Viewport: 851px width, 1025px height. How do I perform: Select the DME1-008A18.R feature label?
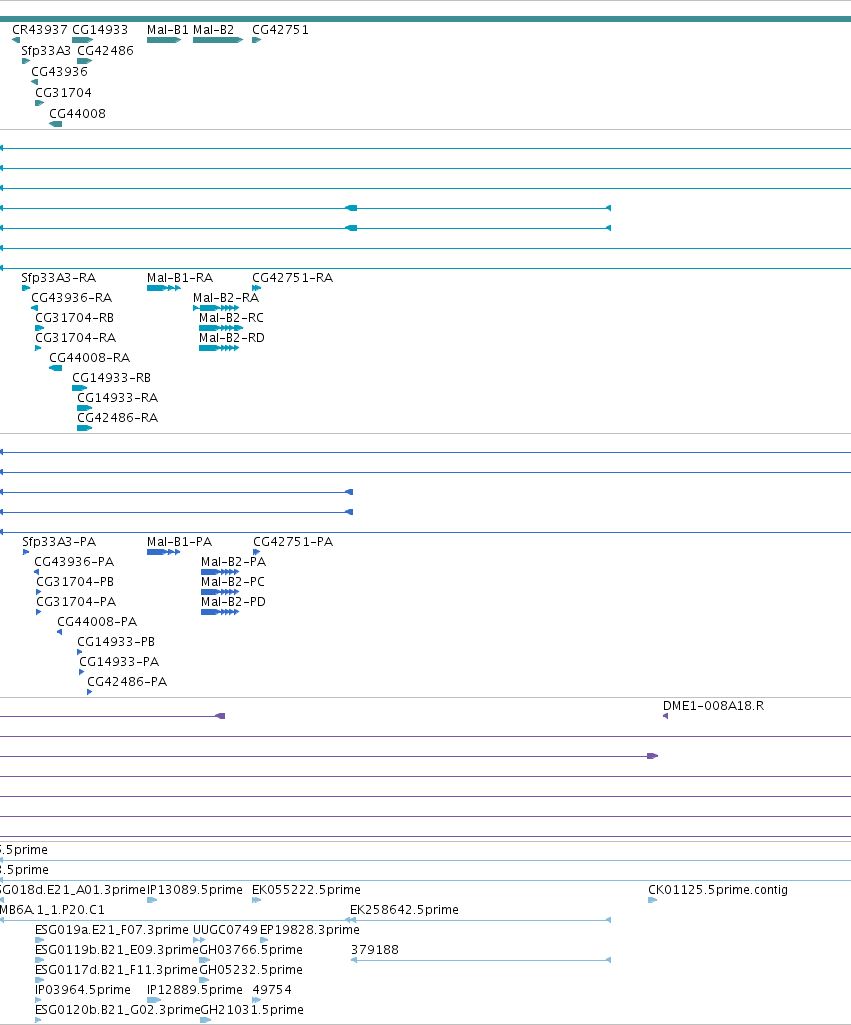(713, 706)
